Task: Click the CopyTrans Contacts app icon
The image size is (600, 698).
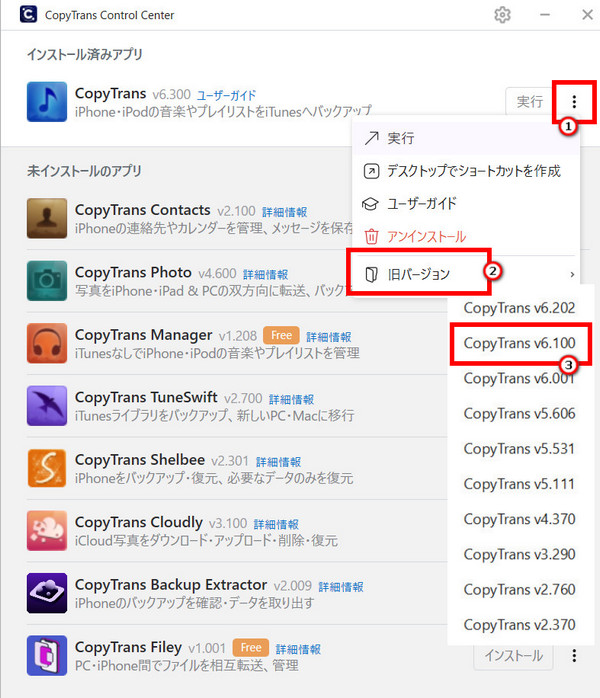Action: [47, 218]
